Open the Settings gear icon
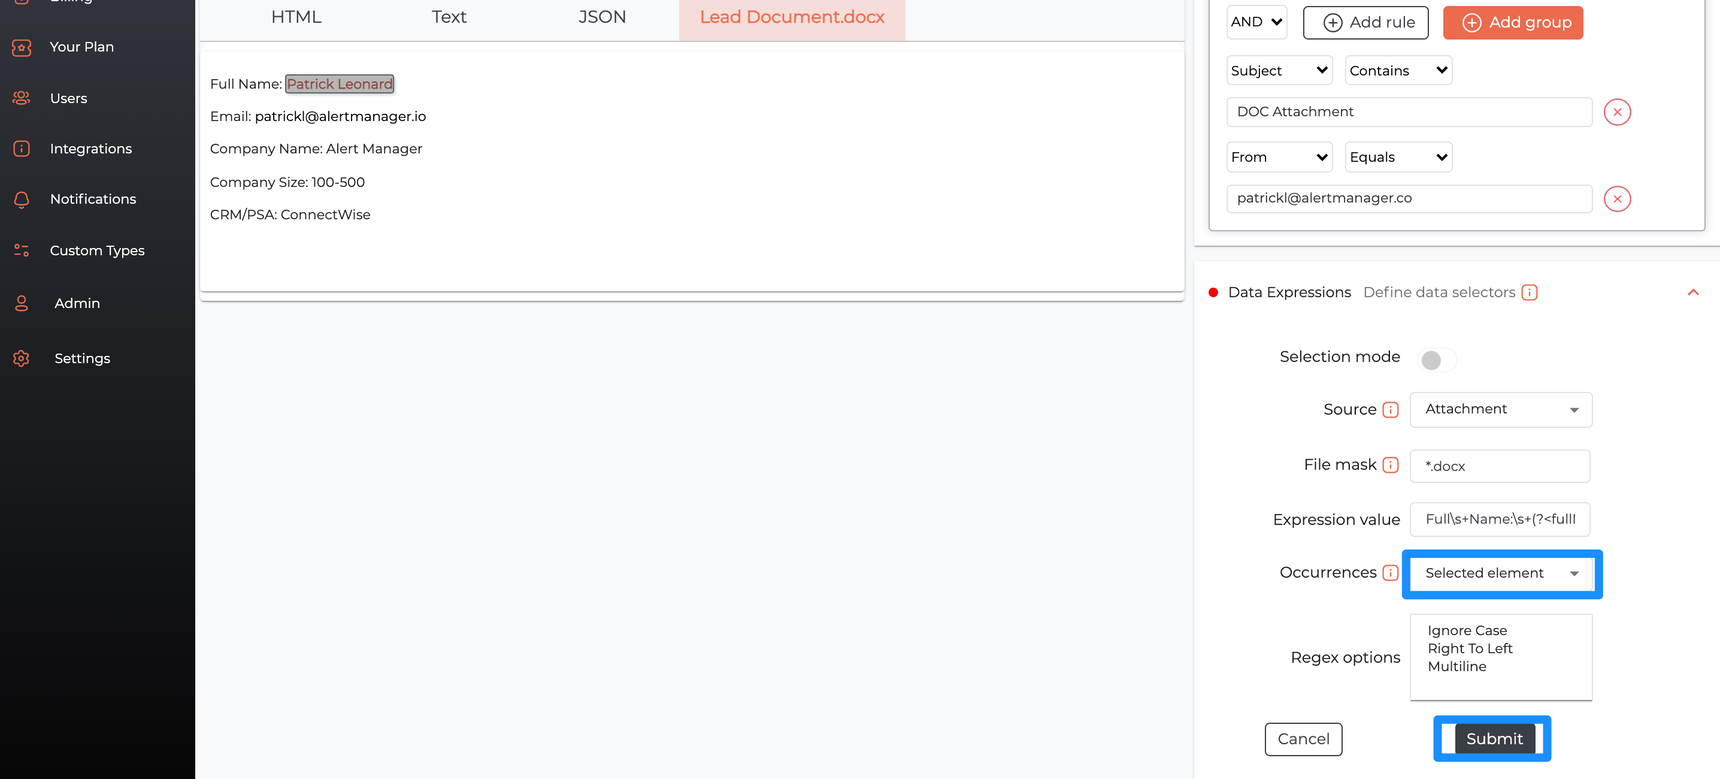Image resolution: width=1720 pixels, height=779 pixels. click(21, 358)
